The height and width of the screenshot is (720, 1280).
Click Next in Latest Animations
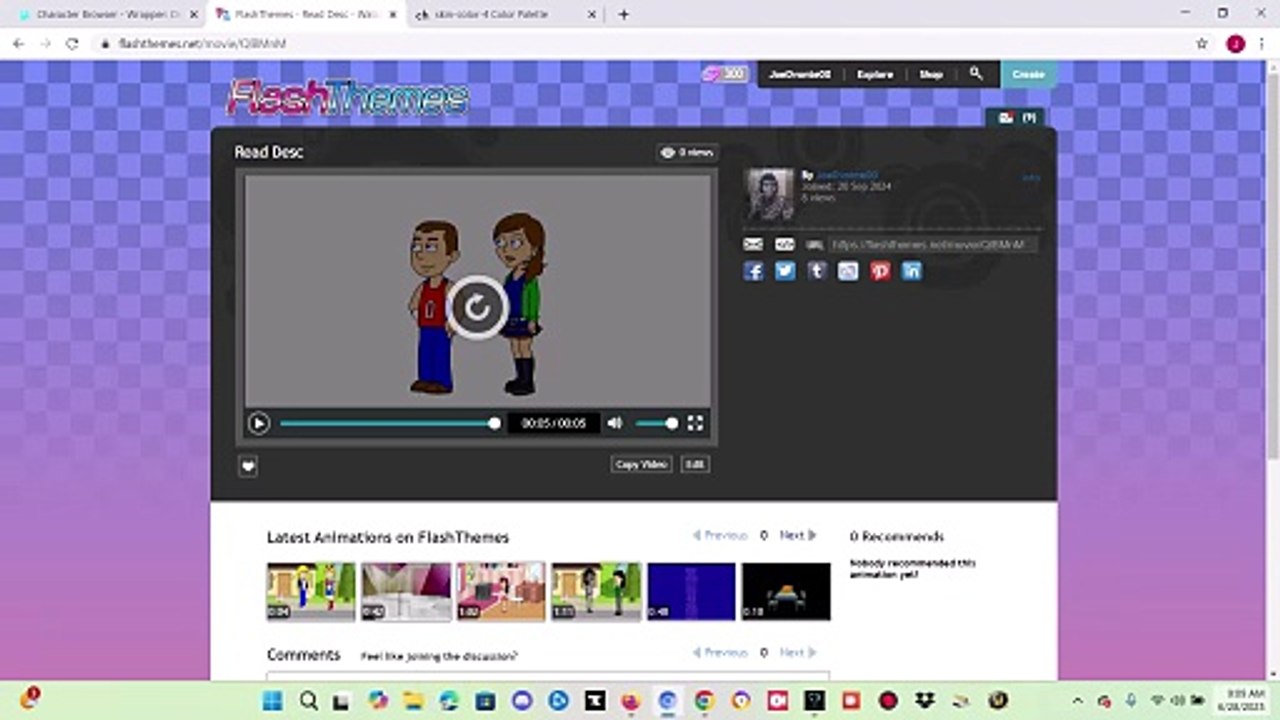(797, 536)
